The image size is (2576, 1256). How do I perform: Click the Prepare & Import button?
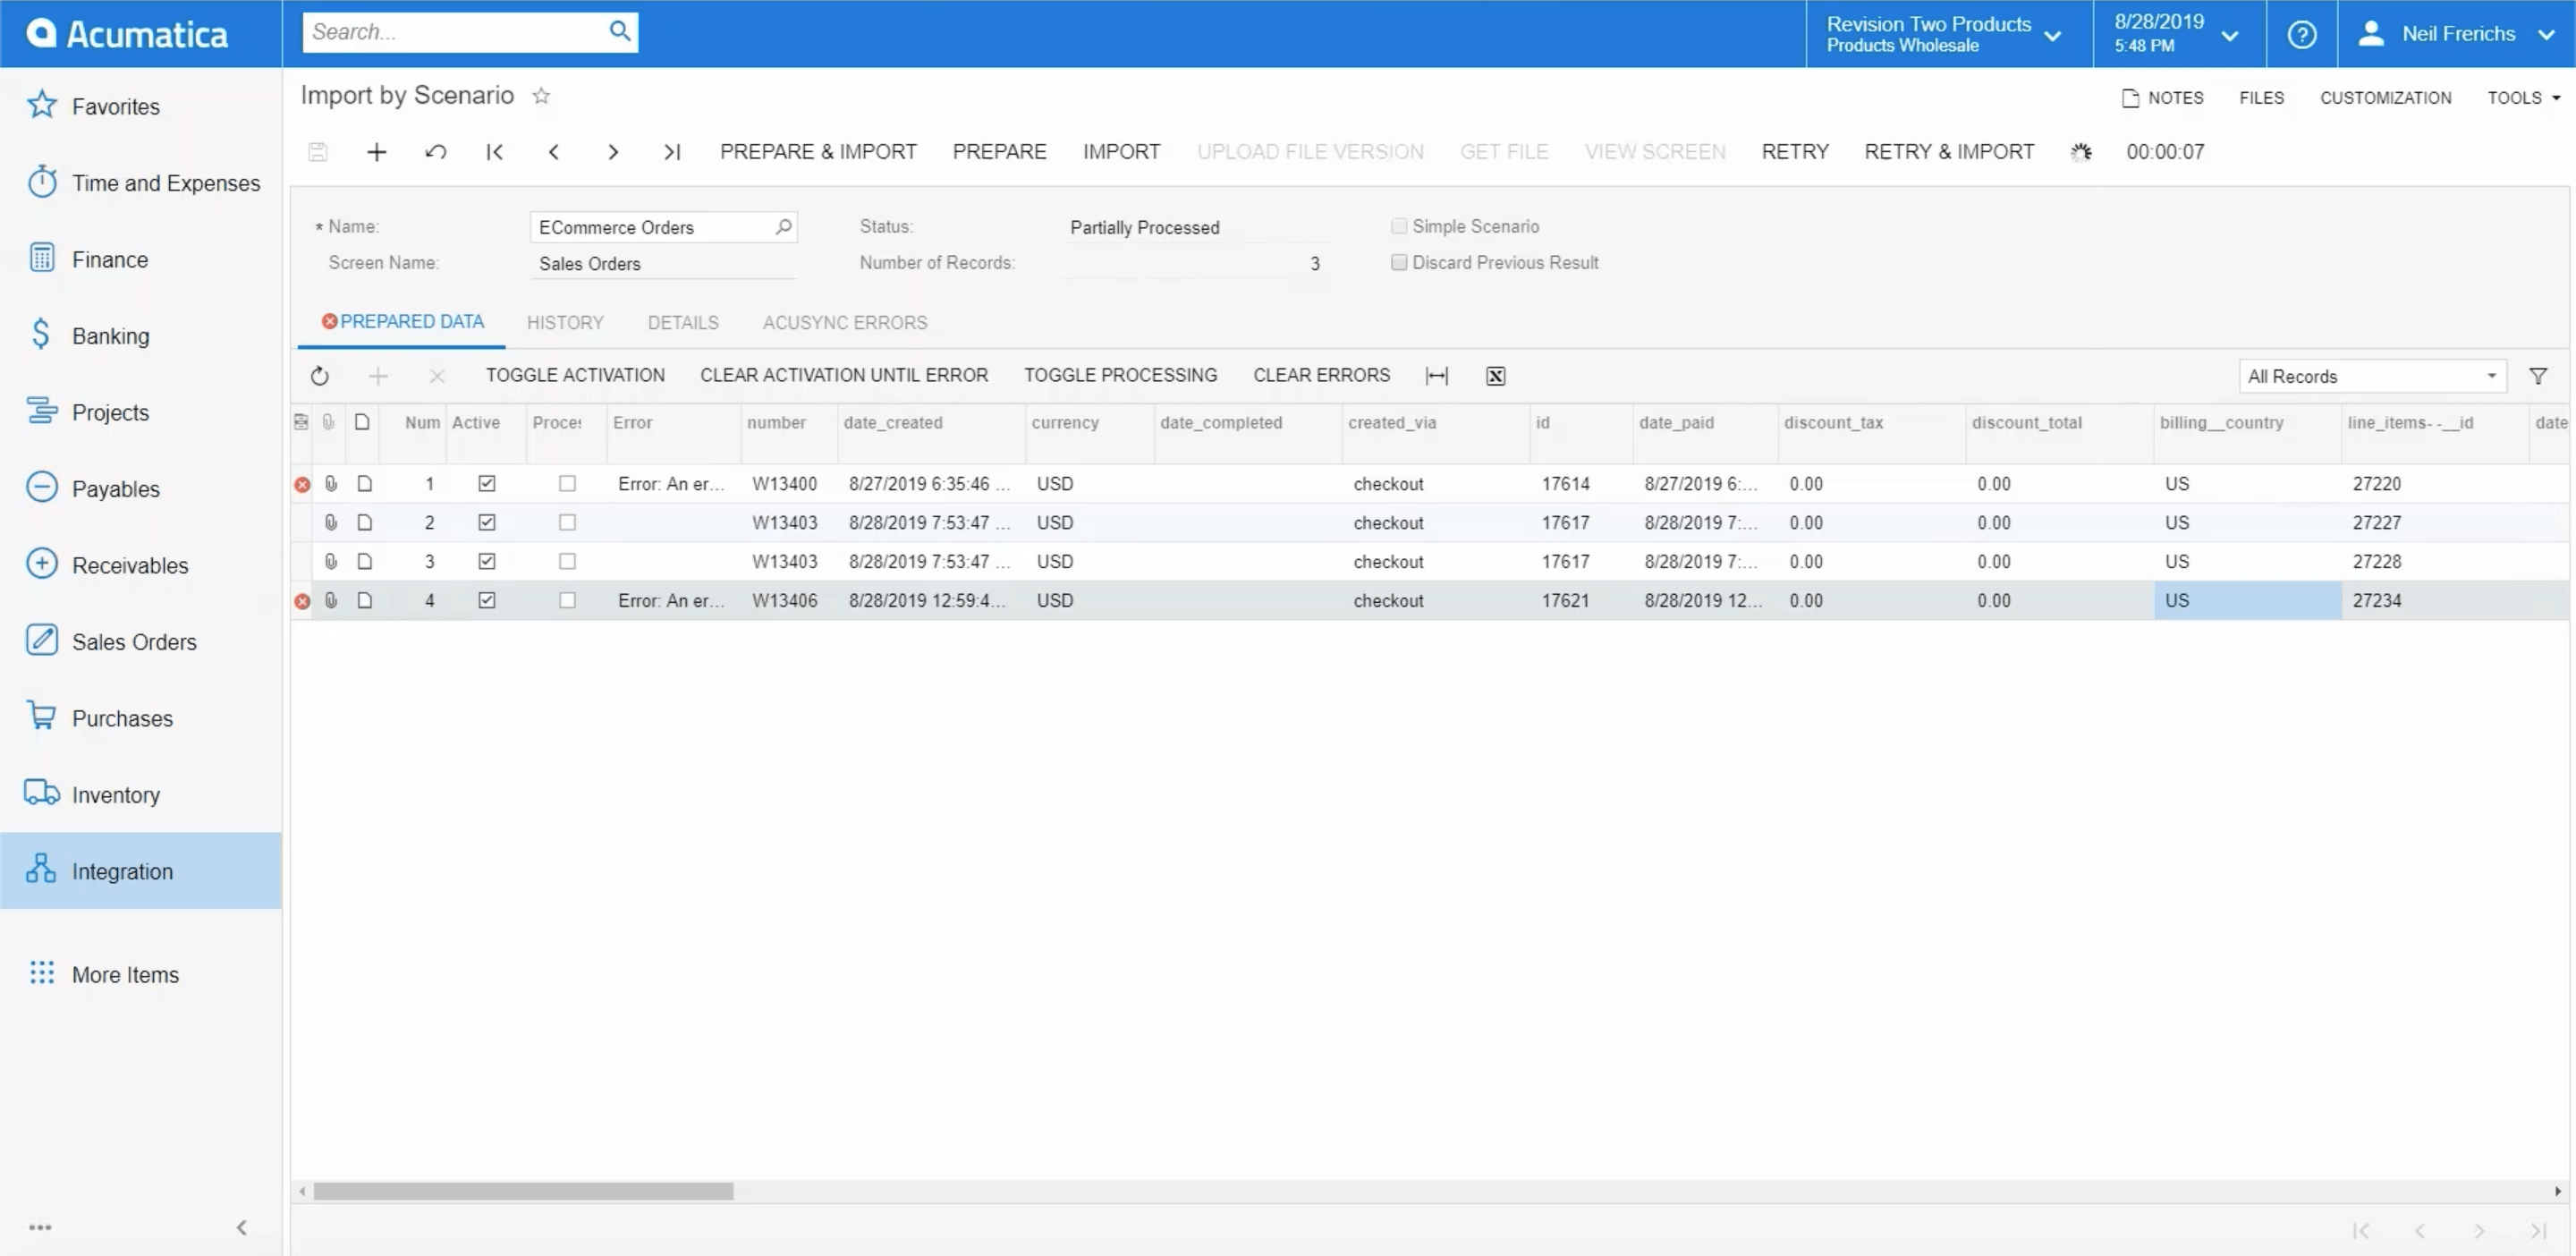click(x=818, y=151)
